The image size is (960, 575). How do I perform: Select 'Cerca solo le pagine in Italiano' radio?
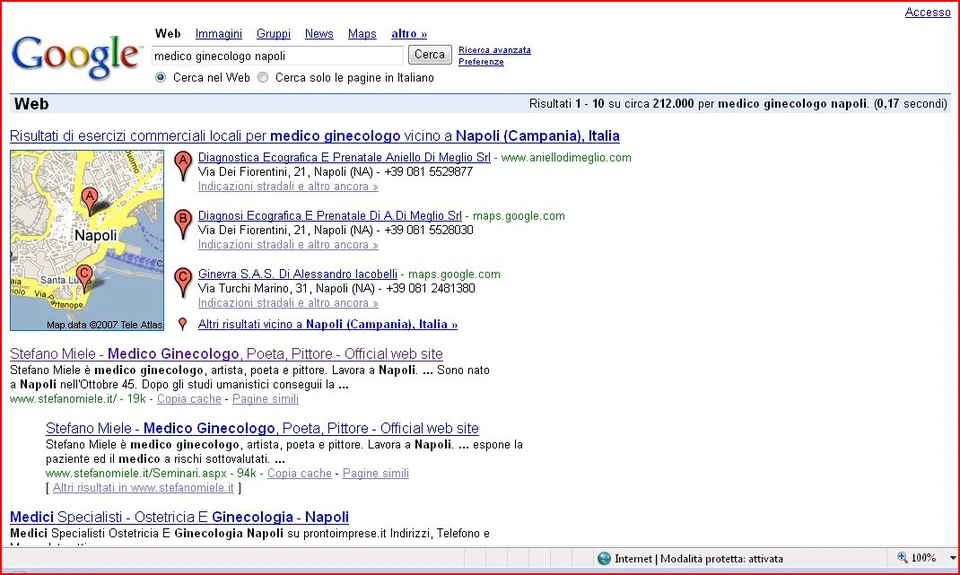(263, 78)
